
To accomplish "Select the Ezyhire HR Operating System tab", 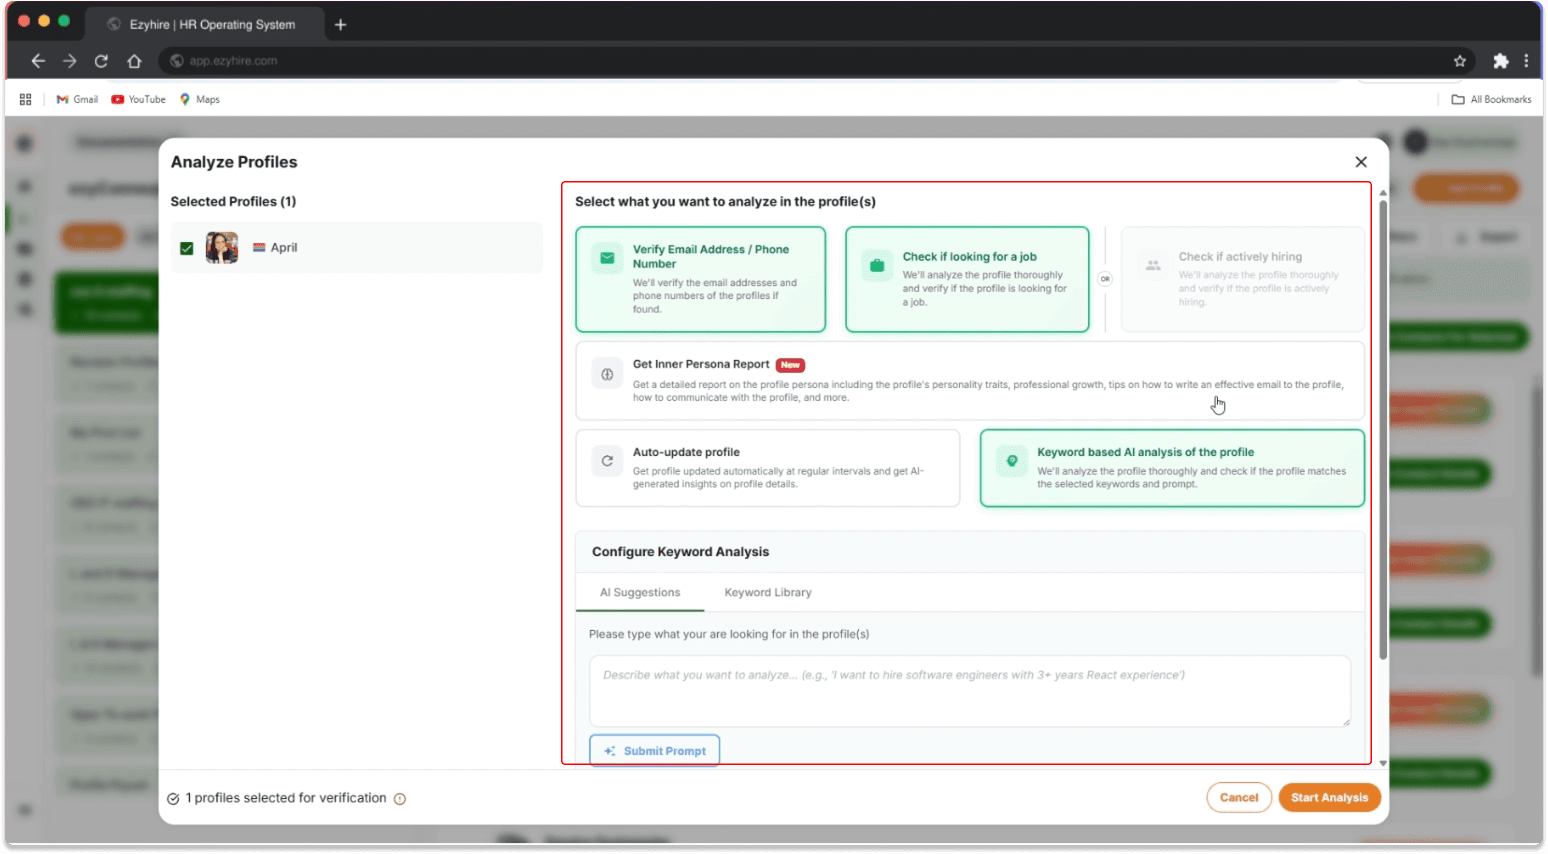I will tap(204, 24).
